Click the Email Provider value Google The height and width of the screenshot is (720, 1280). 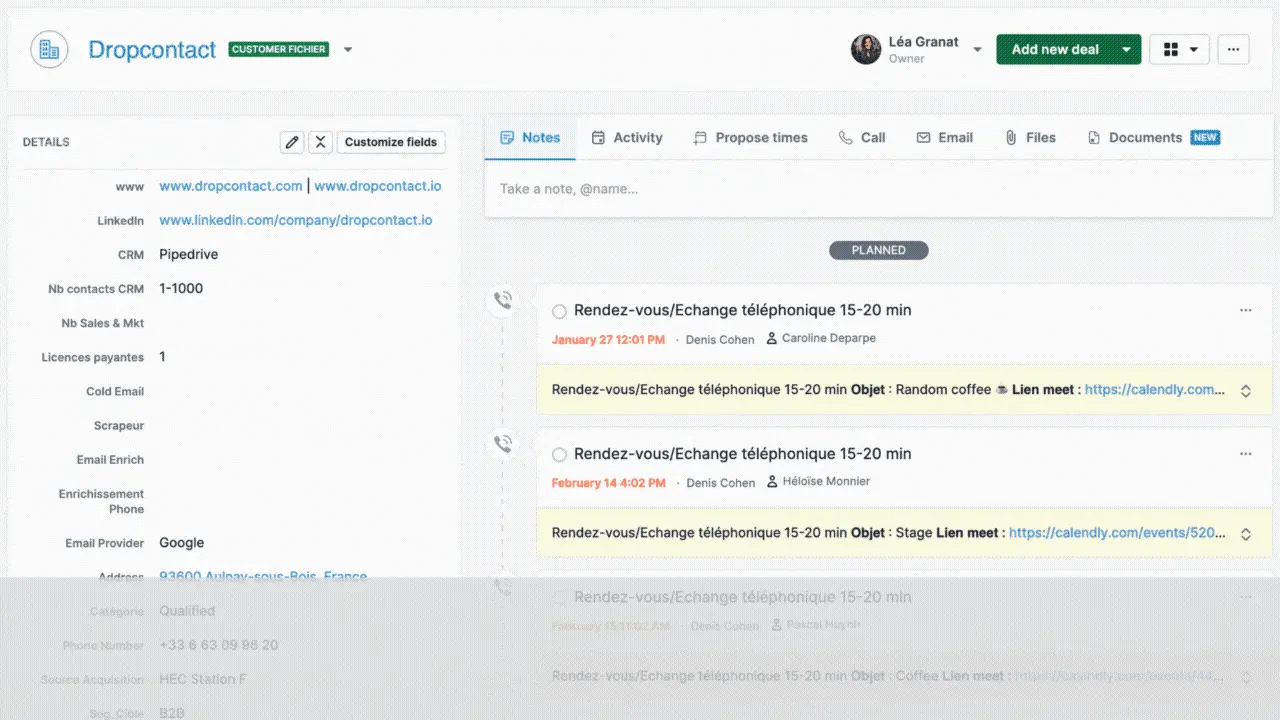click(182, 543)
